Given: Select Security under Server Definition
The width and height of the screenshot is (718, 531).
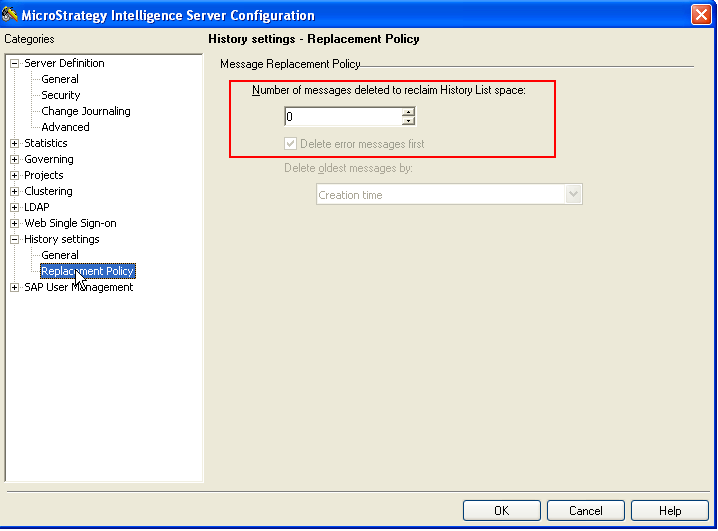Looking at the screenshot, I should pos(60,95).
